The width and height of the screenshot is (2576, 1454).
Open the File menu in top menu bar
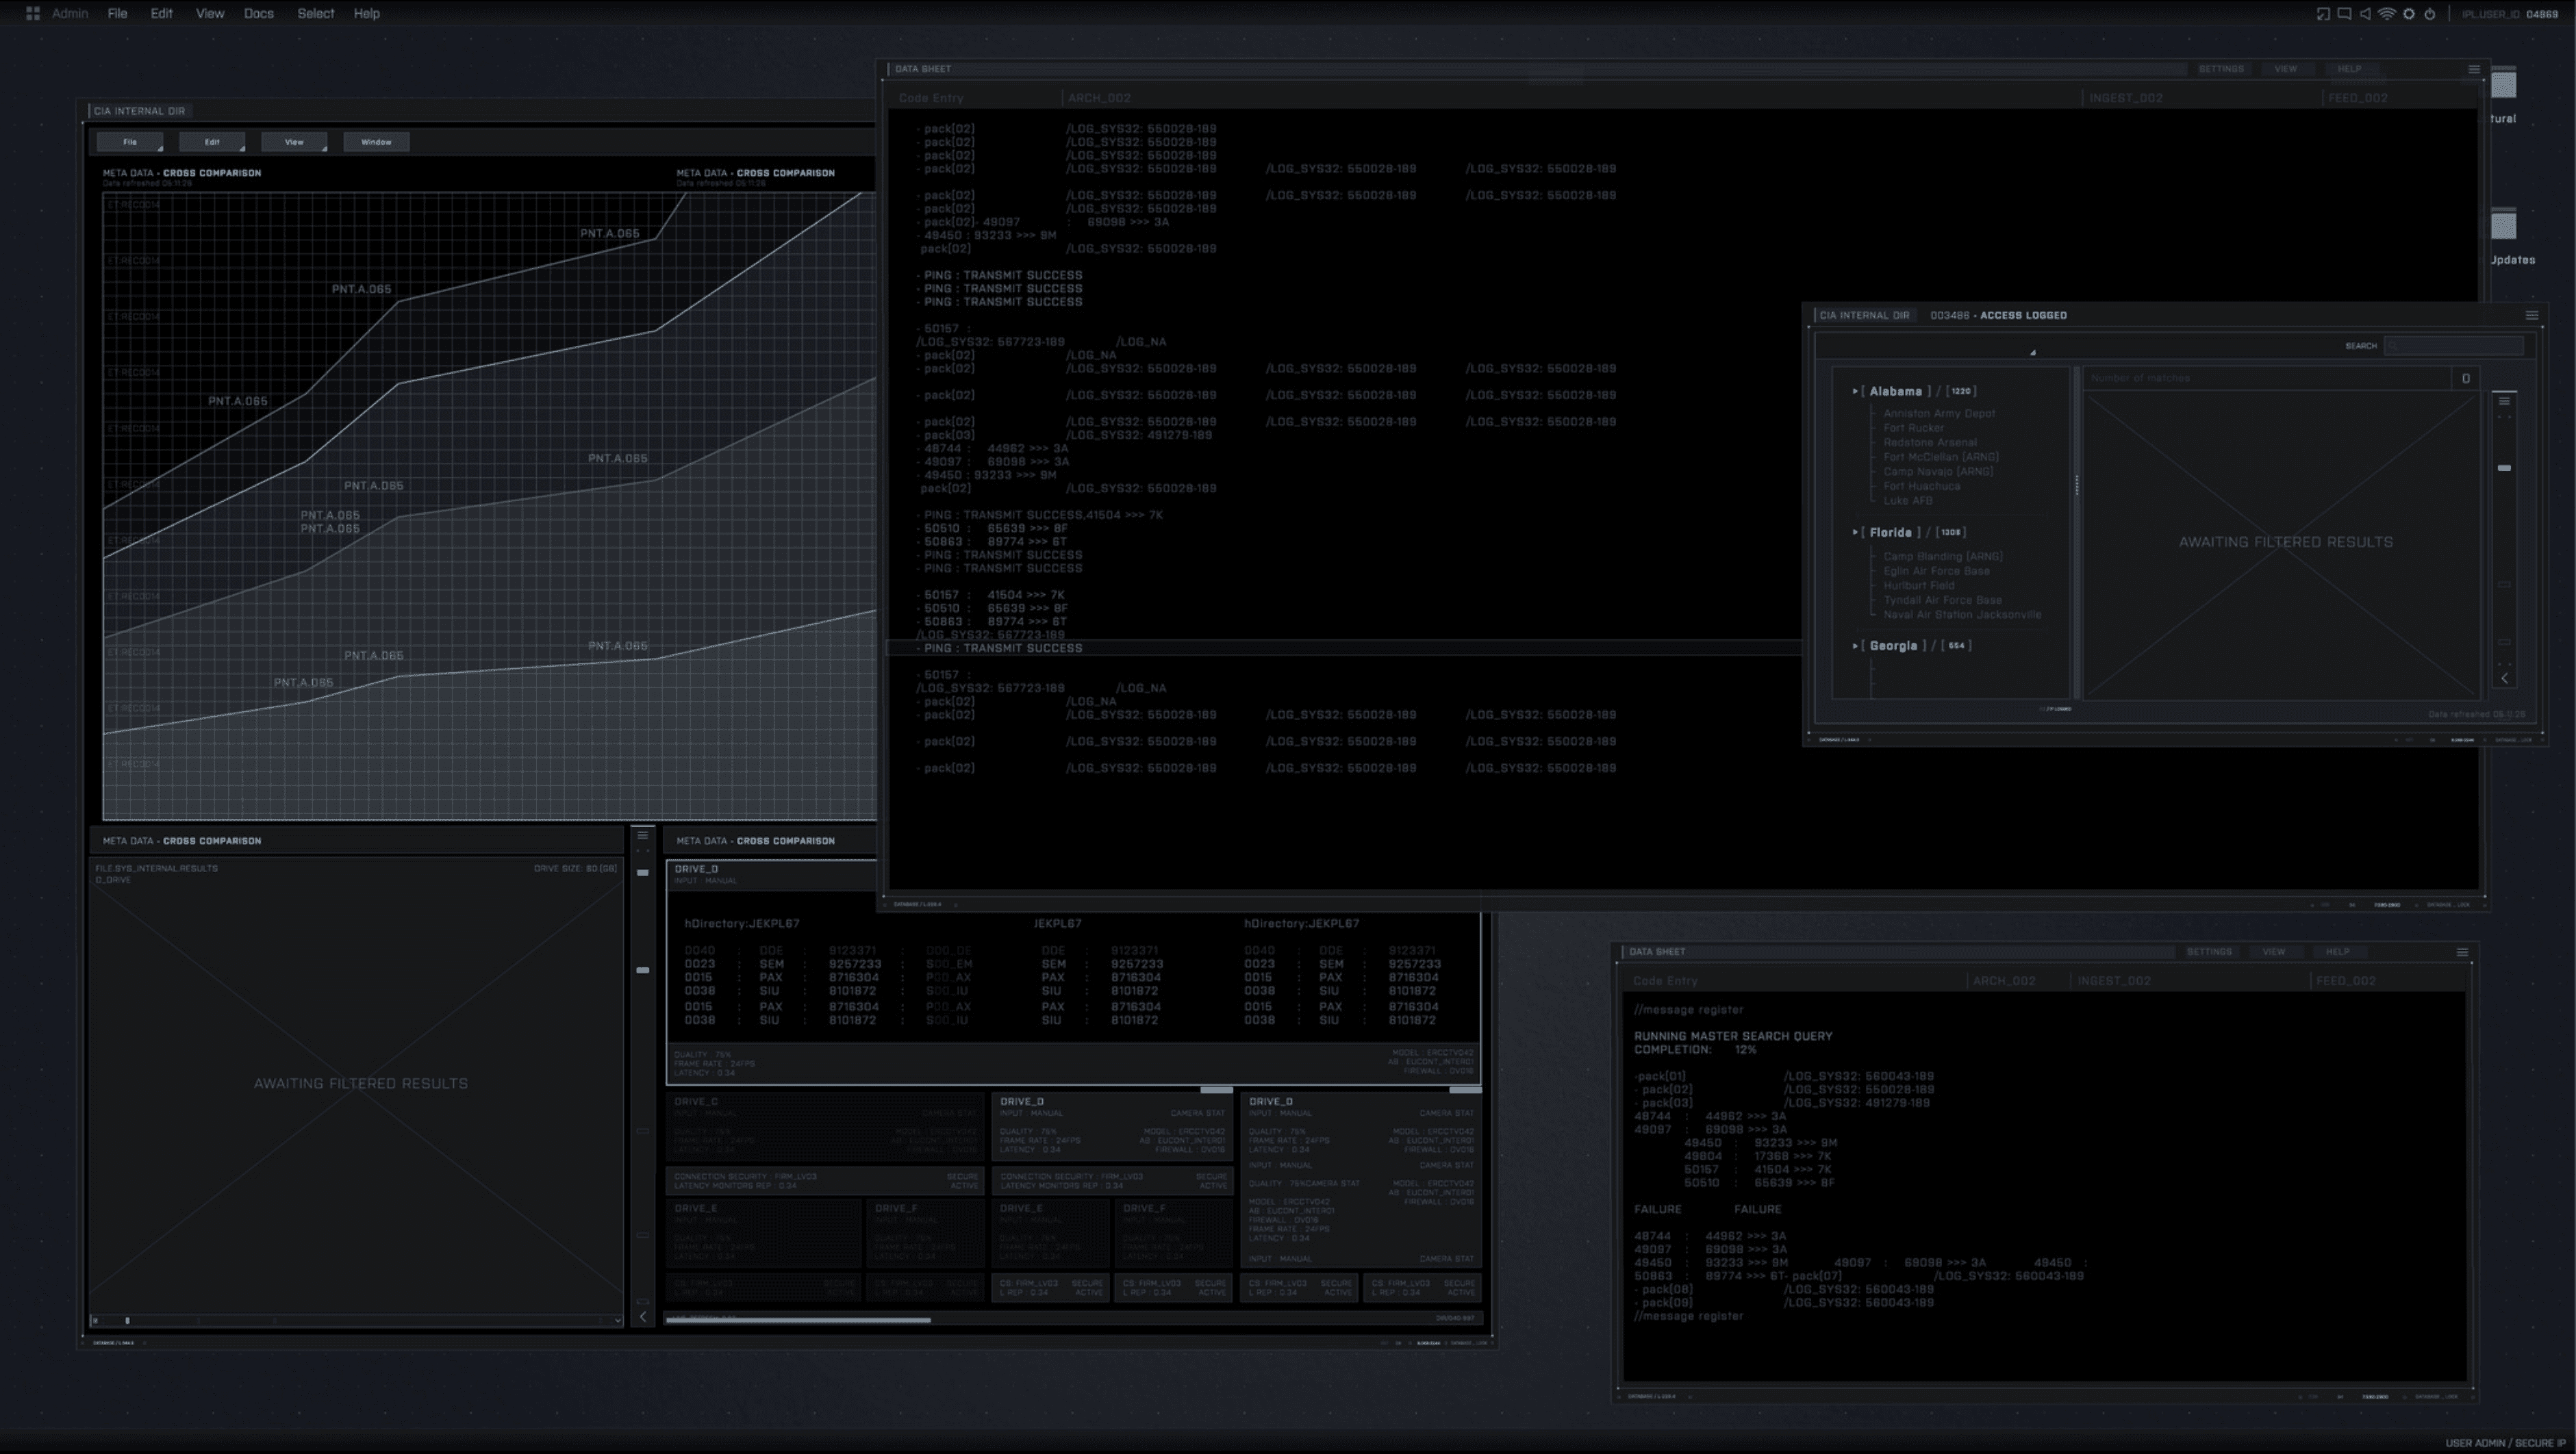(117, 13)
